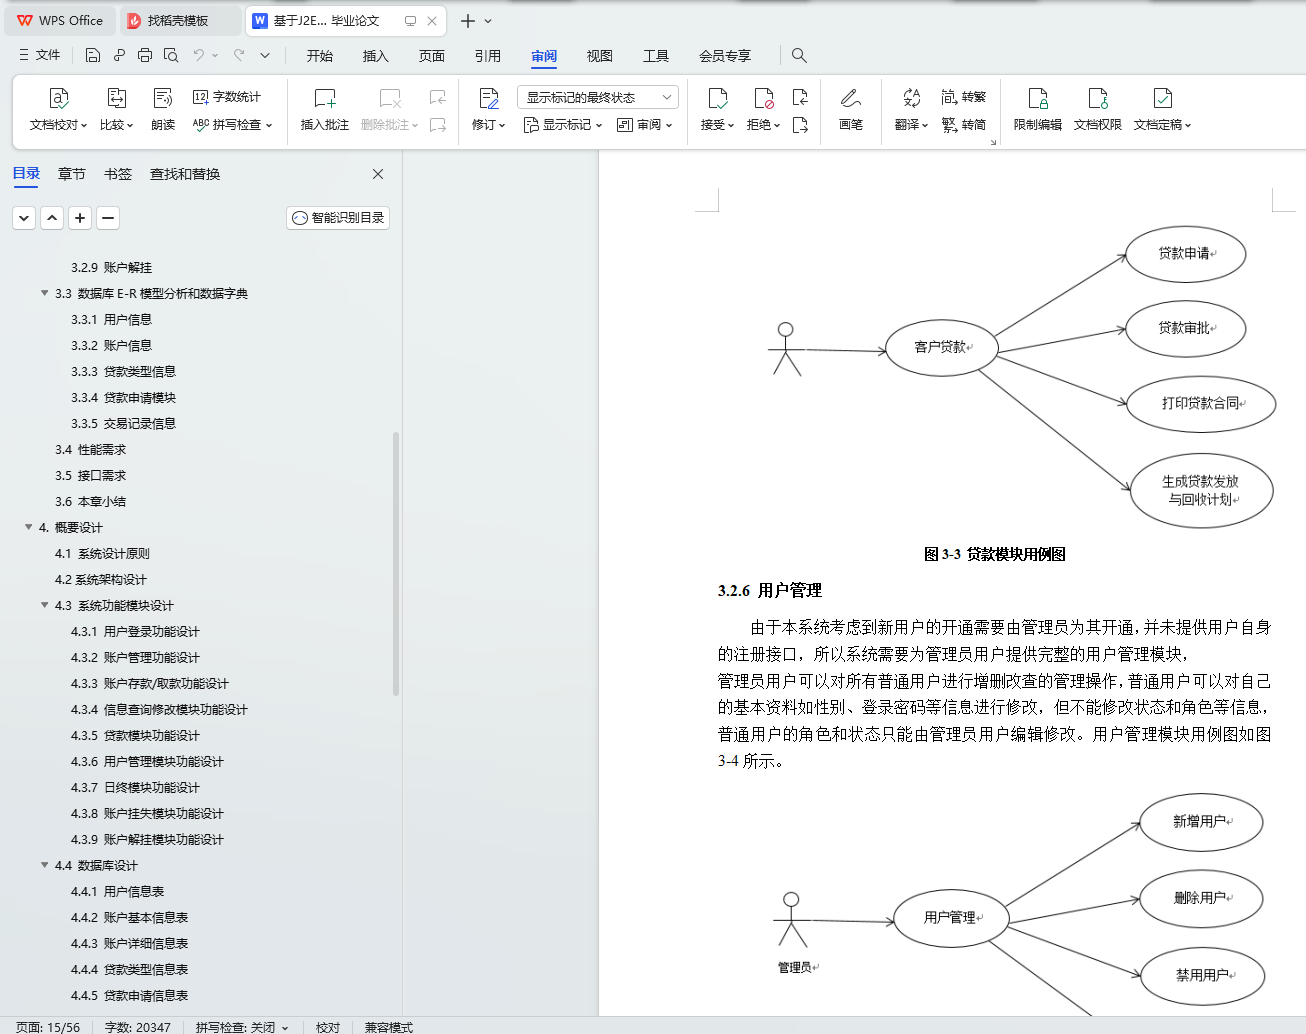Start 朗读 read-aloud

(163, 110)
